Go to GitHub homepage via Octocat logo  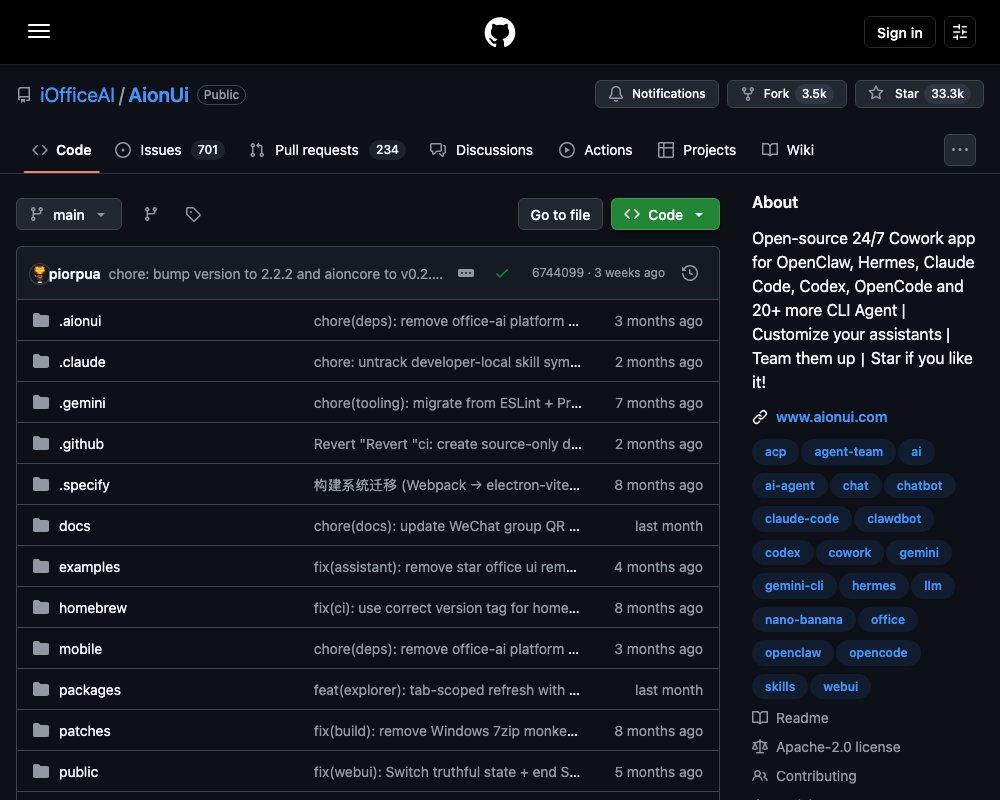pos(499,32)
